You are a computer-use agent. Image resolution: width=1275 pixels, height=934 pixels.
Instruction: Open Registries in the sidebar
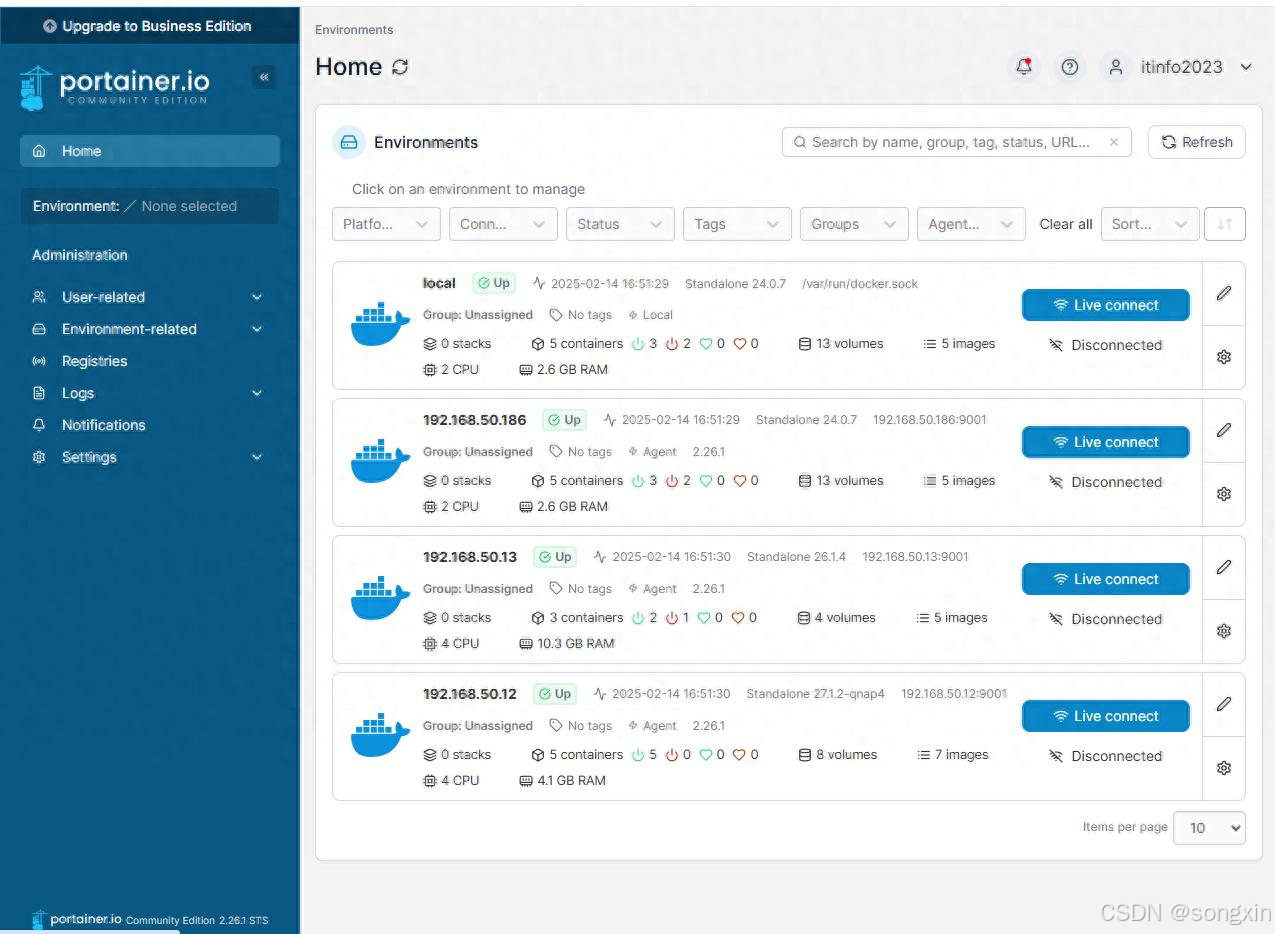click(148, 361)
